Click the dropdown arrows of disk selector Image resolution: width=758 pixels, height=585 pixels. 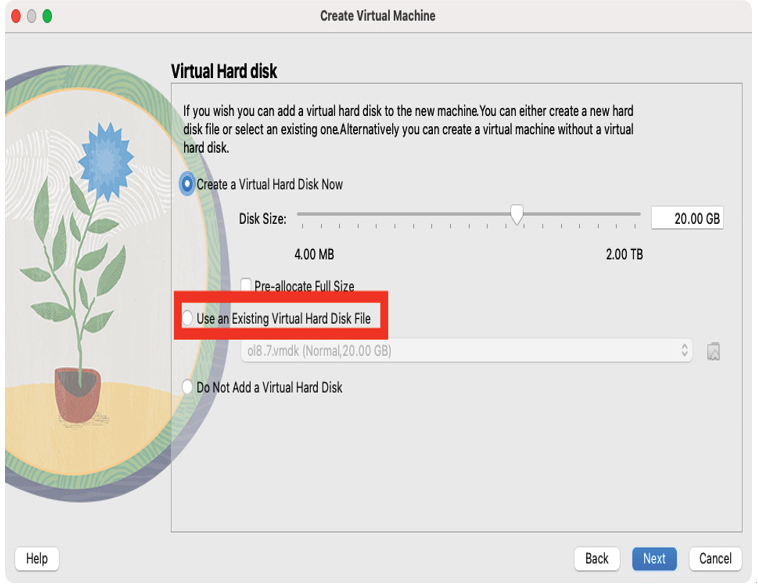click(685, 350)
